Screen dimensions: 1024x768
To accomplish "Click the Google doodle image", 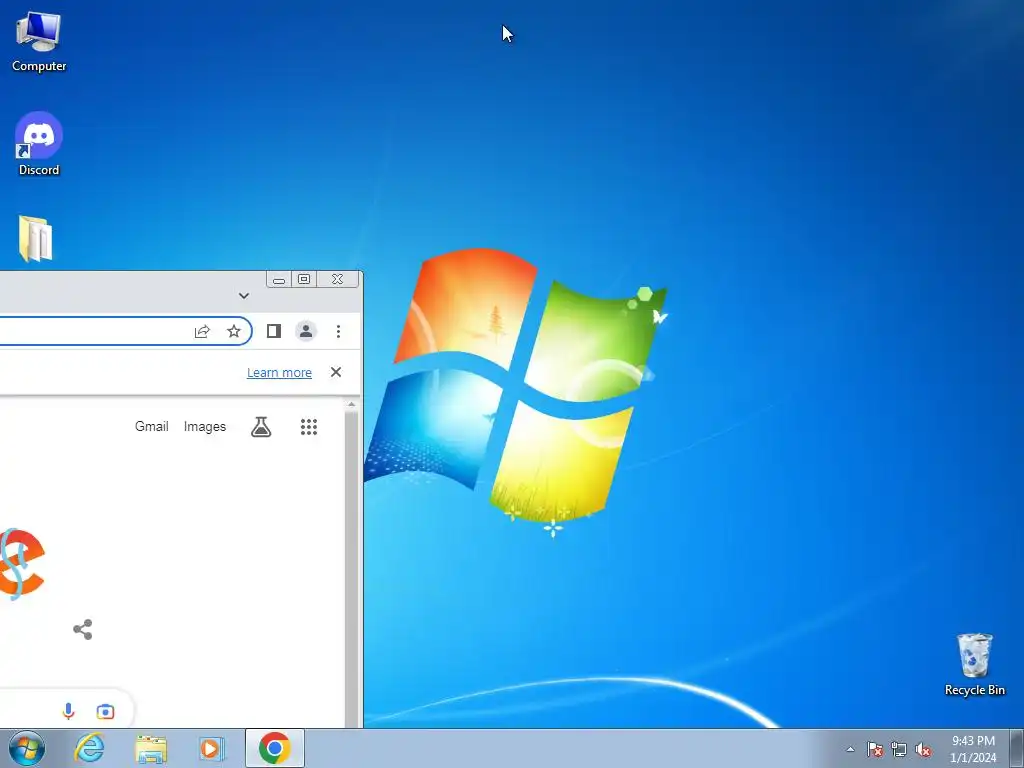I will point(22,564).
